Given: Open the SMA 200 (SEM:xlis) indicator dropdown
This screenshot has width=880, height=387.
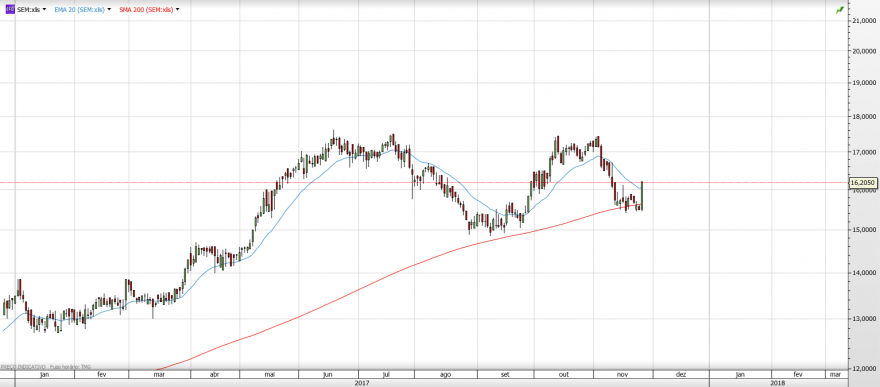Looking at the screenshot, I should tap(177, 10).
